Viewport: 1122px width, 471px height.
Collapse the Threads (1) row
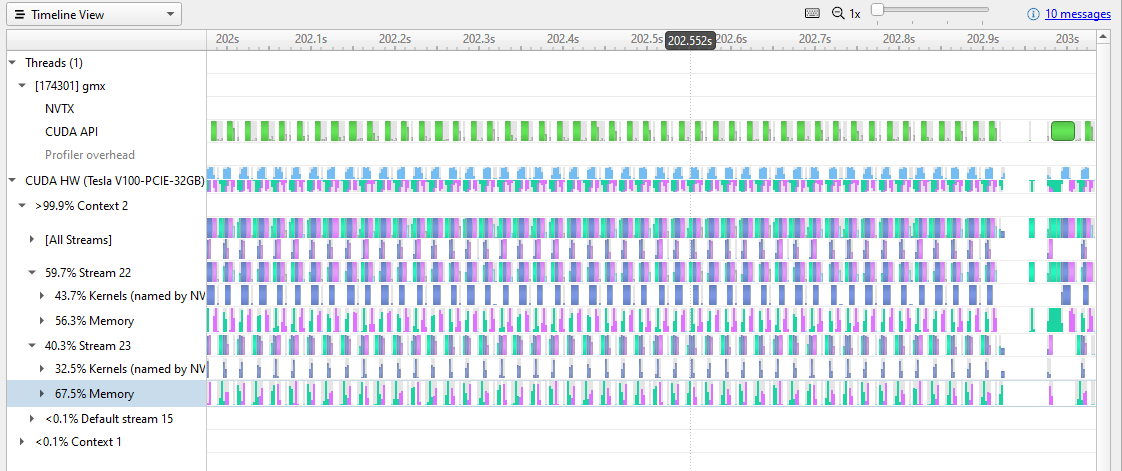(x=11, y=63)
